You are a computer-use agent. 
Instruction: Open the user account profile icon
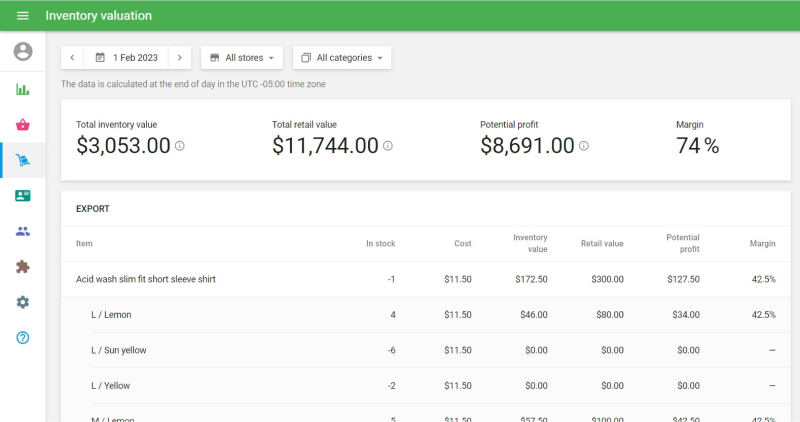23,52
